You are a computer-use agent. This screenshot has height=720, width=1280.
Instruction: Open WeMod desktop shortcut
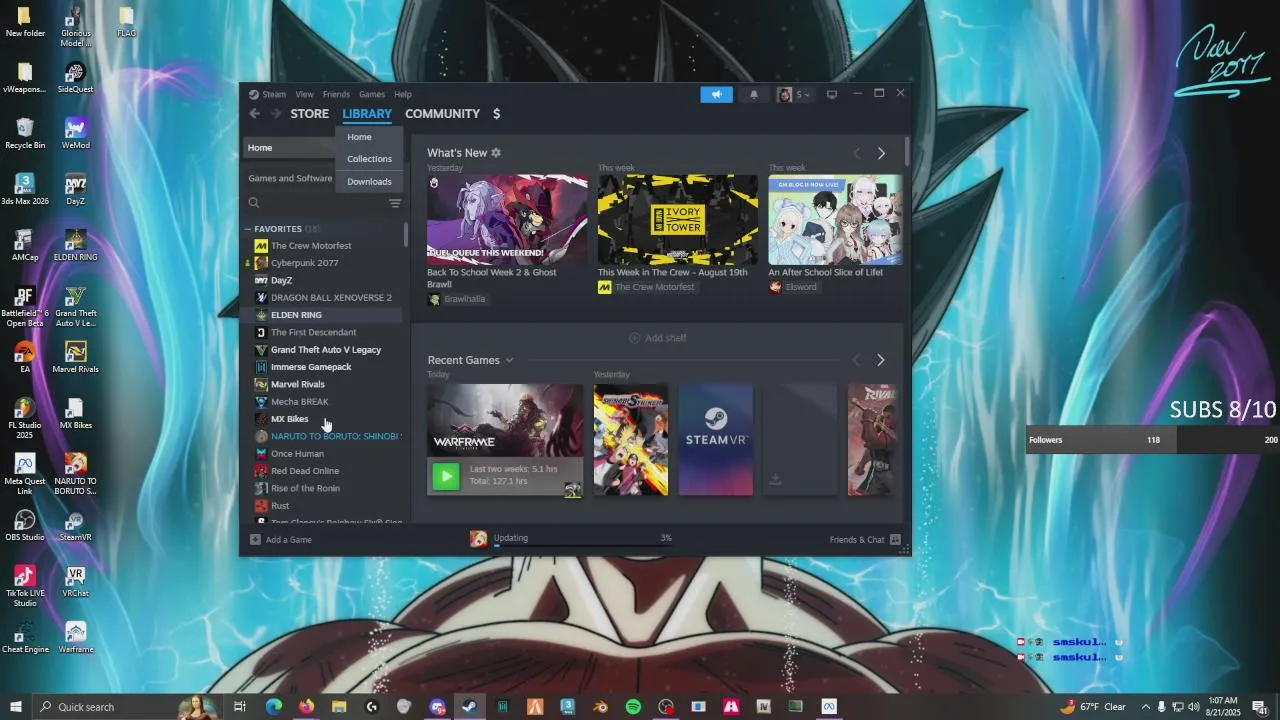[75, 134]
